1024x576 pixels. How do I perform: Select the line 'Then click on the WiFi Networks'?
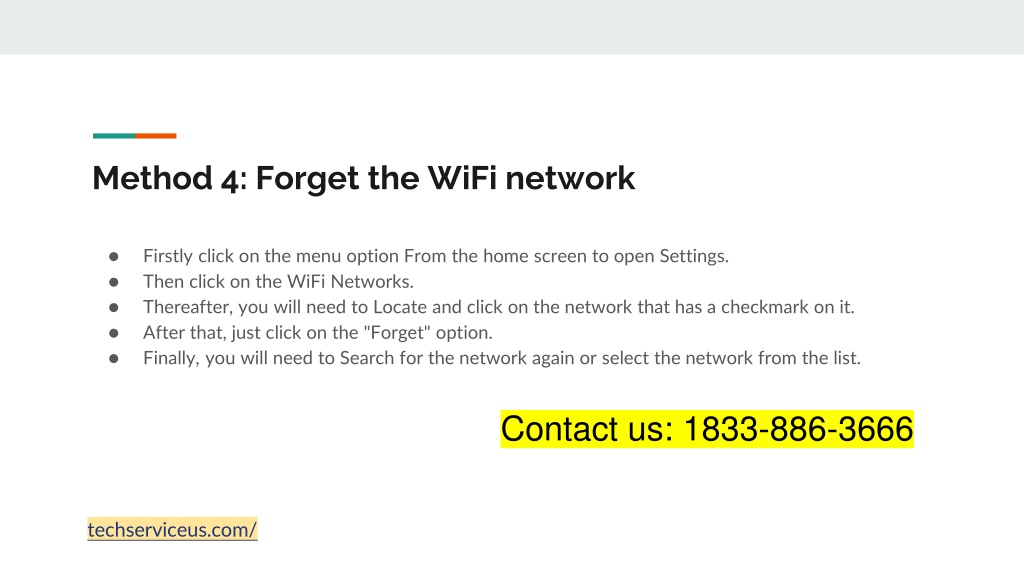point(278,281)
